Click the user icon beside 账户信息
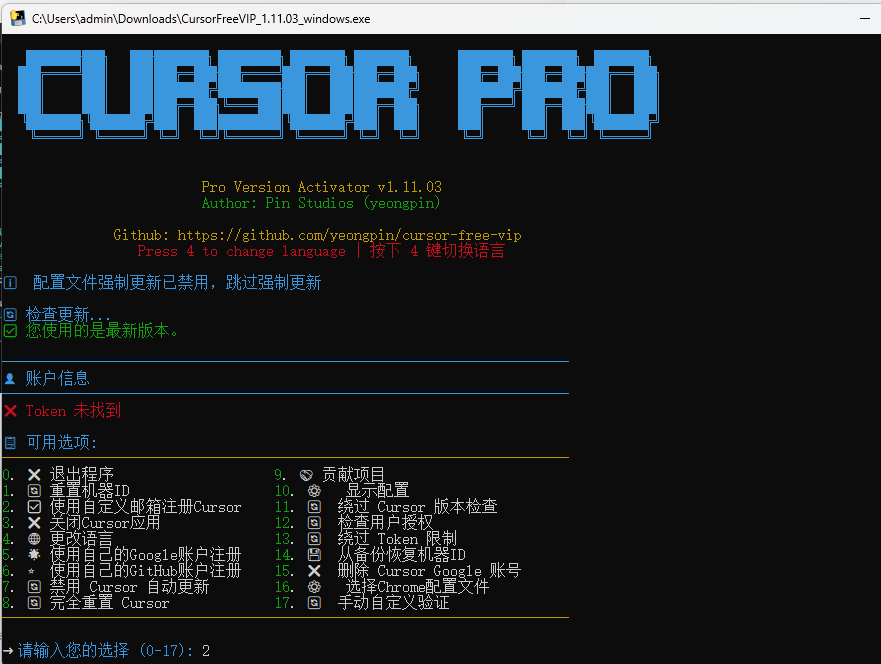The width and height of the screenshot is (881, 664). click(x=10, y=379)
